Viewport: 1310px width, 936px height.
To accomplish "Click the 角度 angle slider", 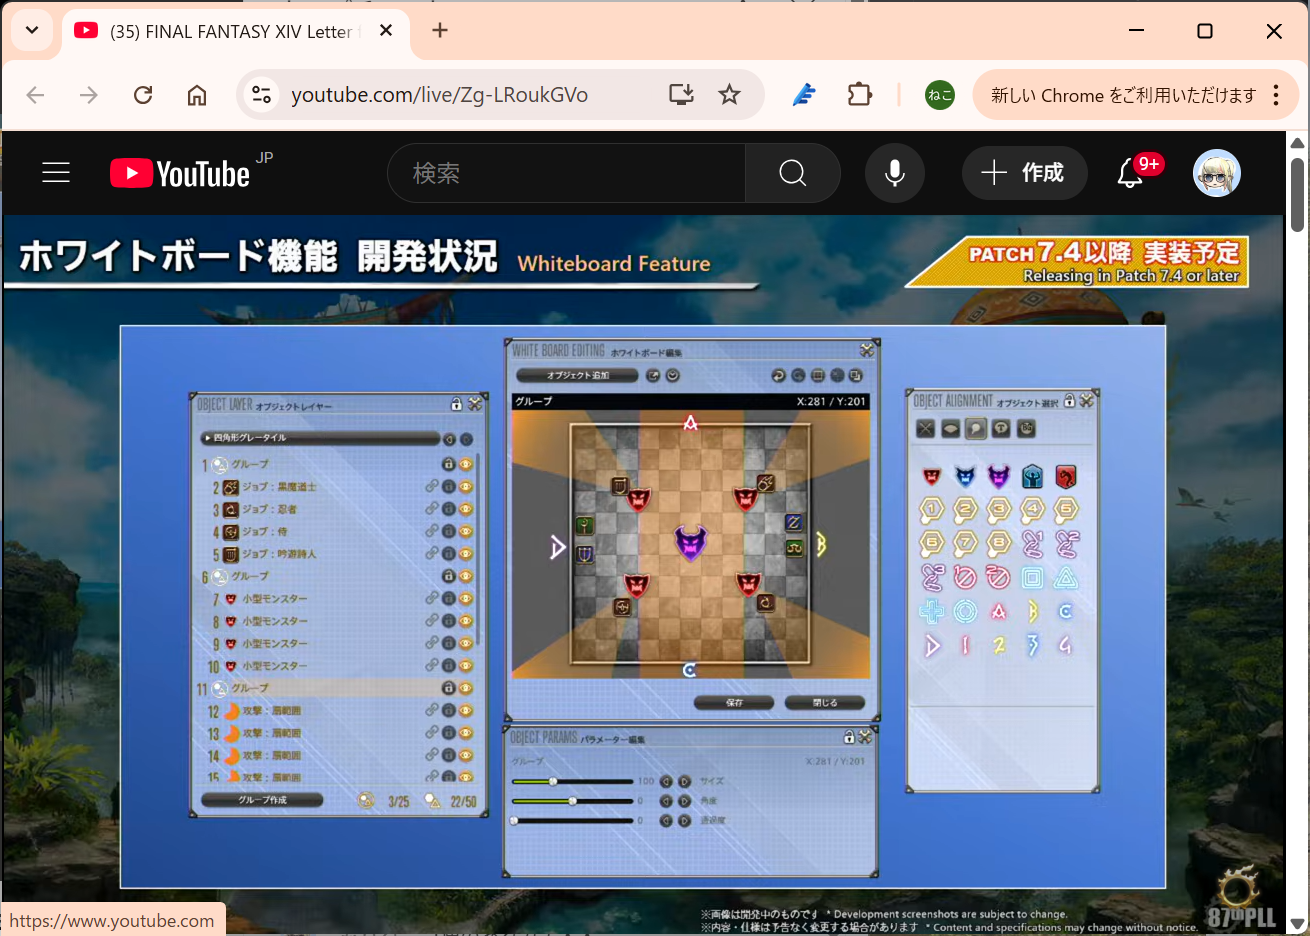I will pos(572,801).
